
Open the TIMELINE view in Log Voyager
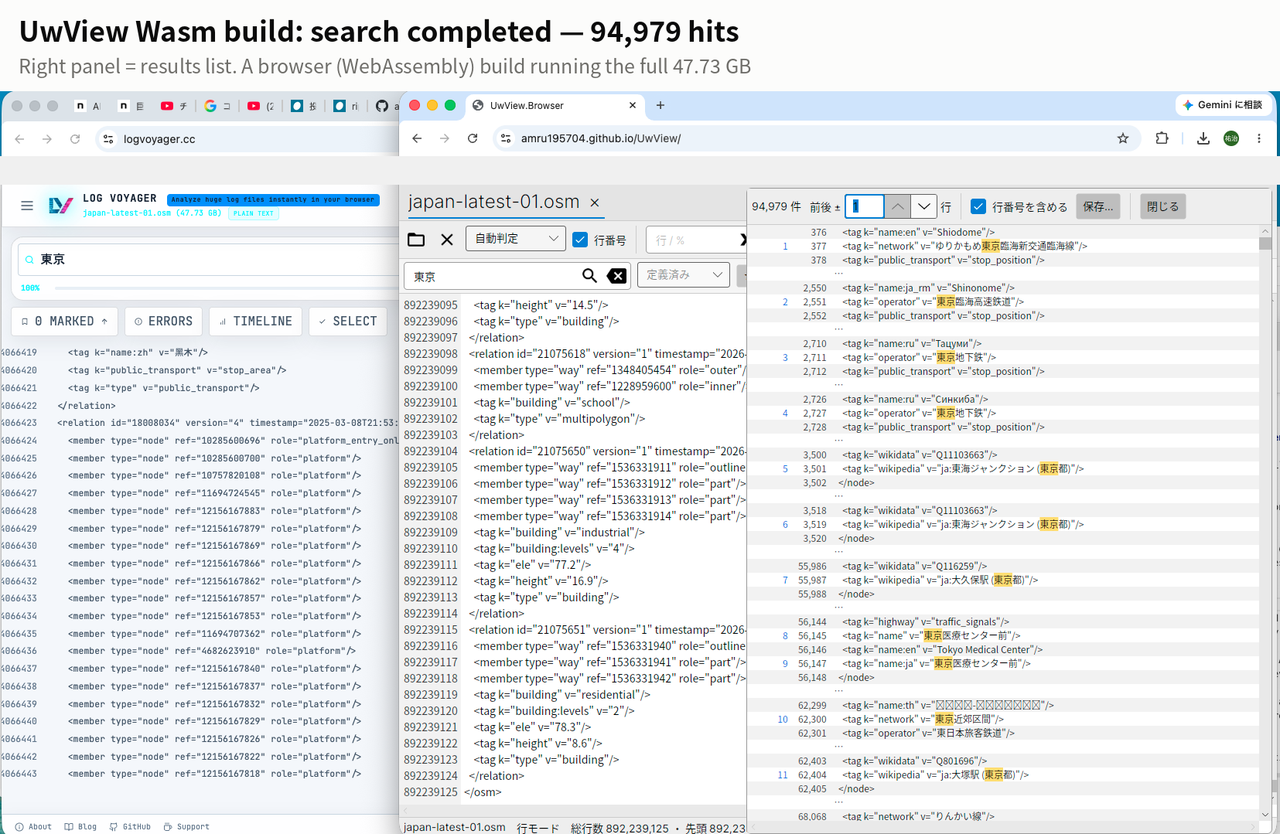(255, 321)
